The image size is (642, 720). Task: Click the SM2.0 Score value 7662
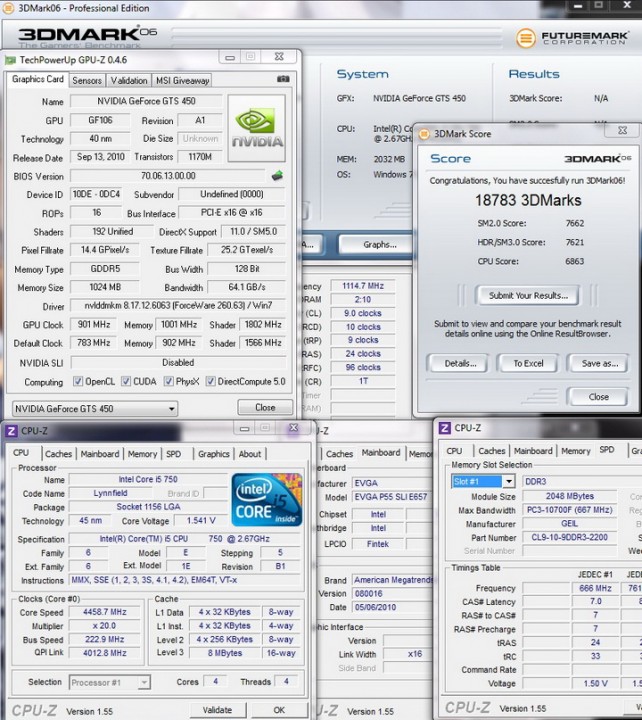574,223
